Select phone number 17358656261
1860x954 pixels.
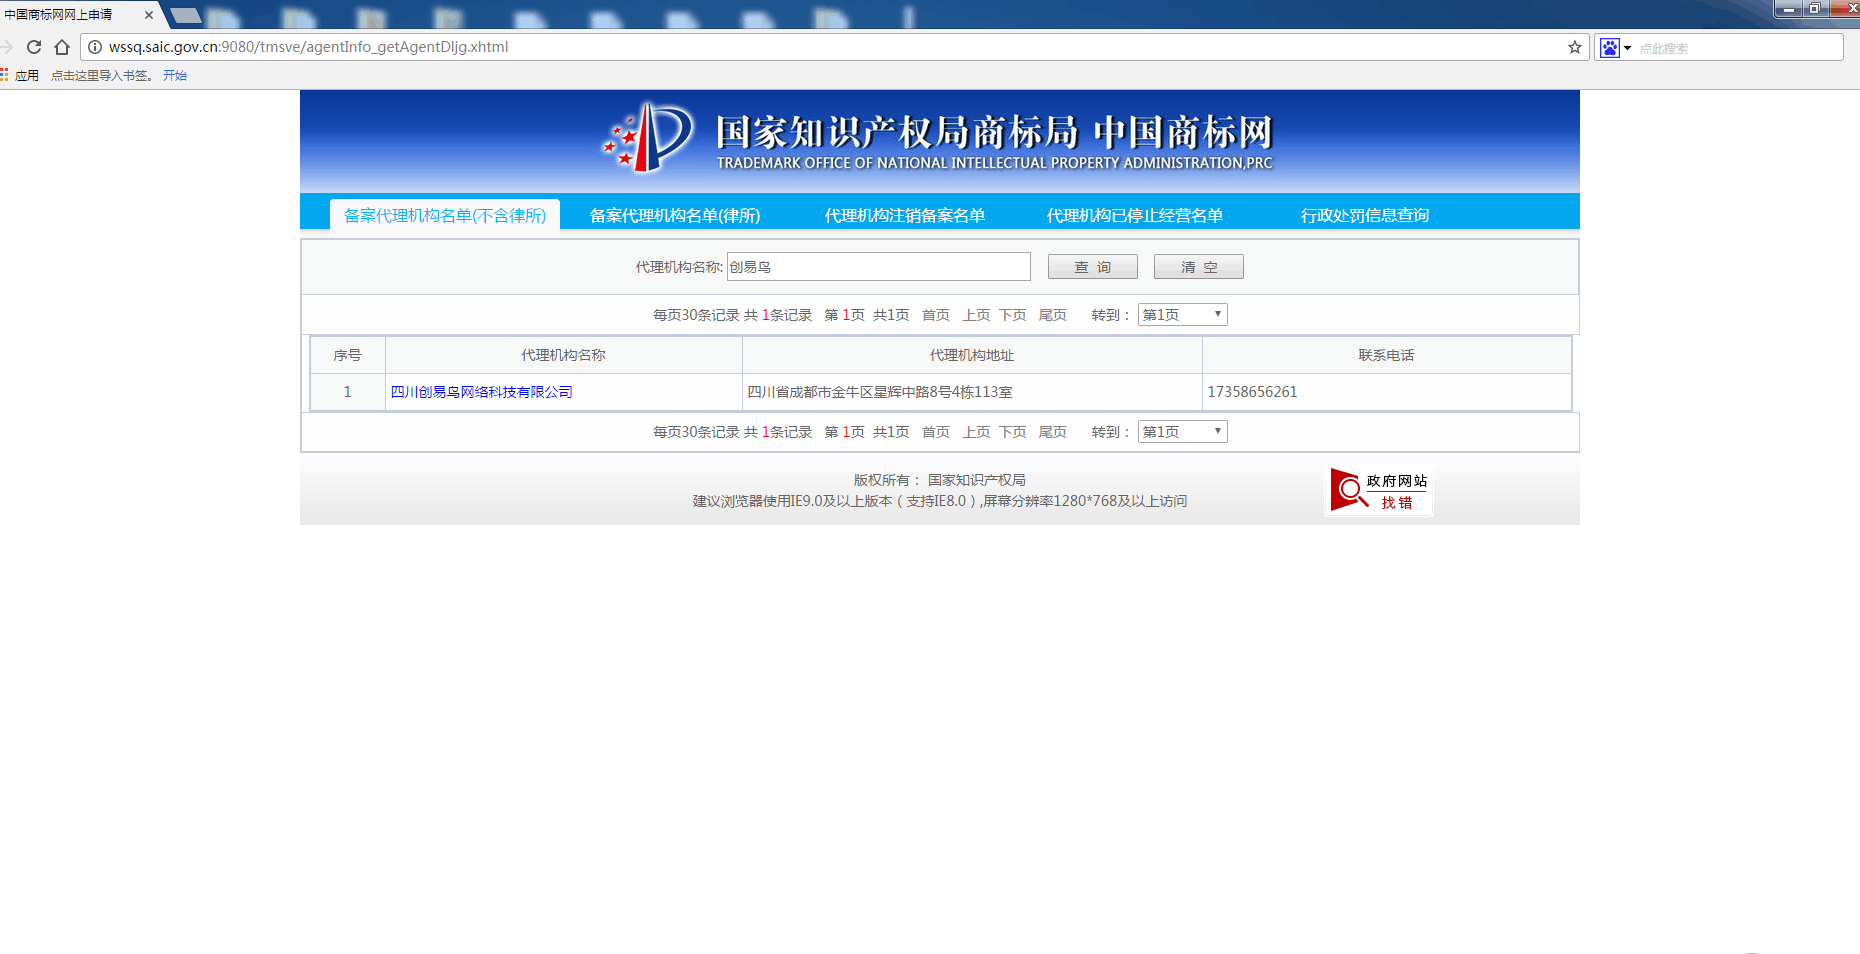click(1252, 392)
